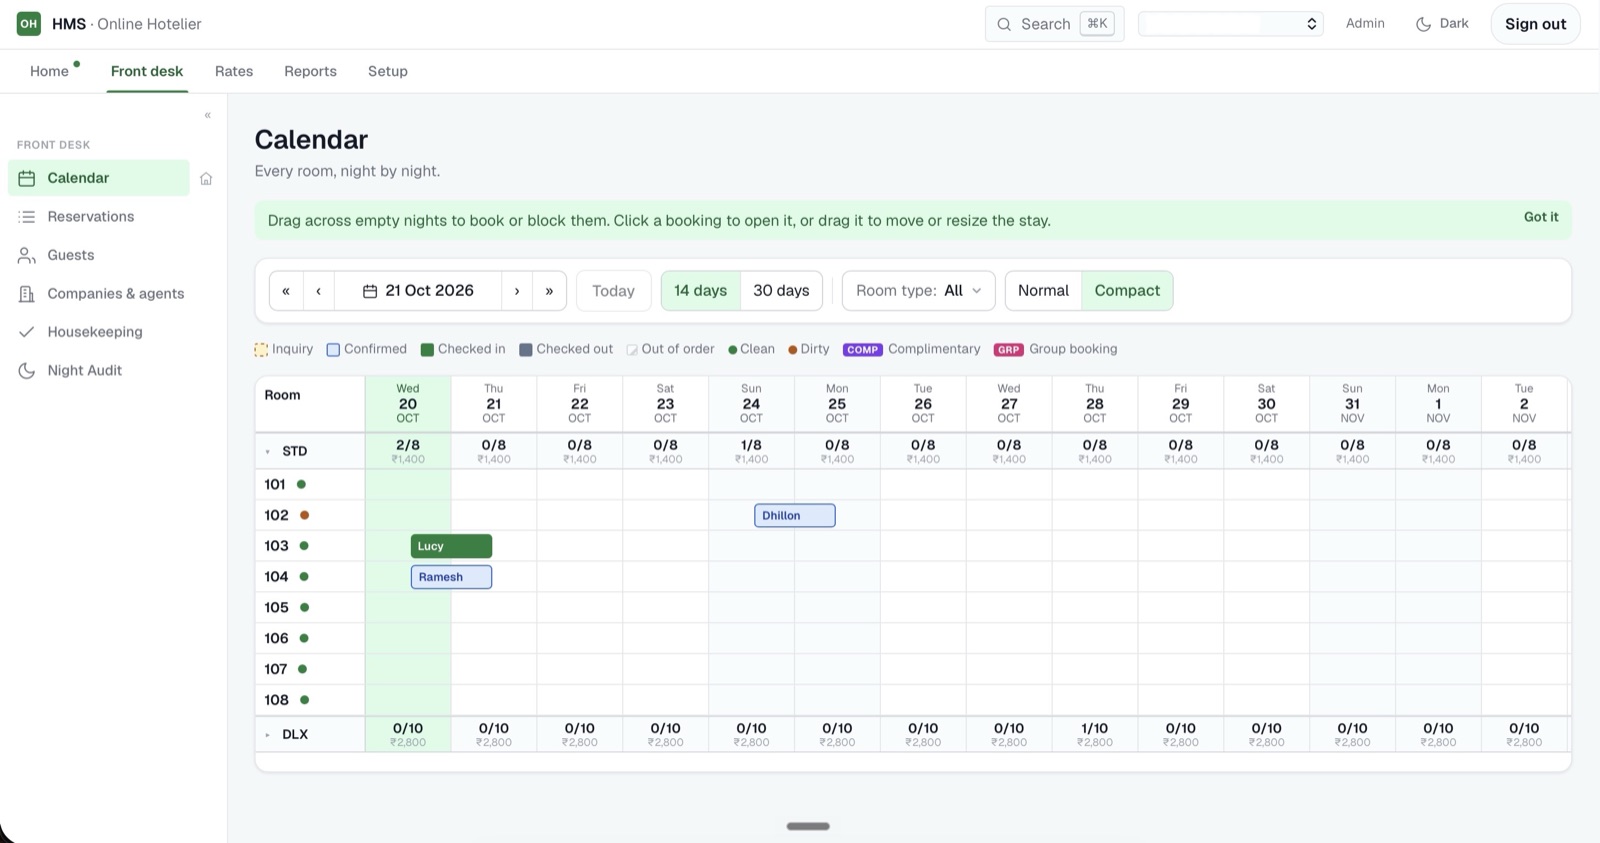Open Guests in the sidebar
This screenshot has width=1600, height=843.
click(x=98, y=255)
